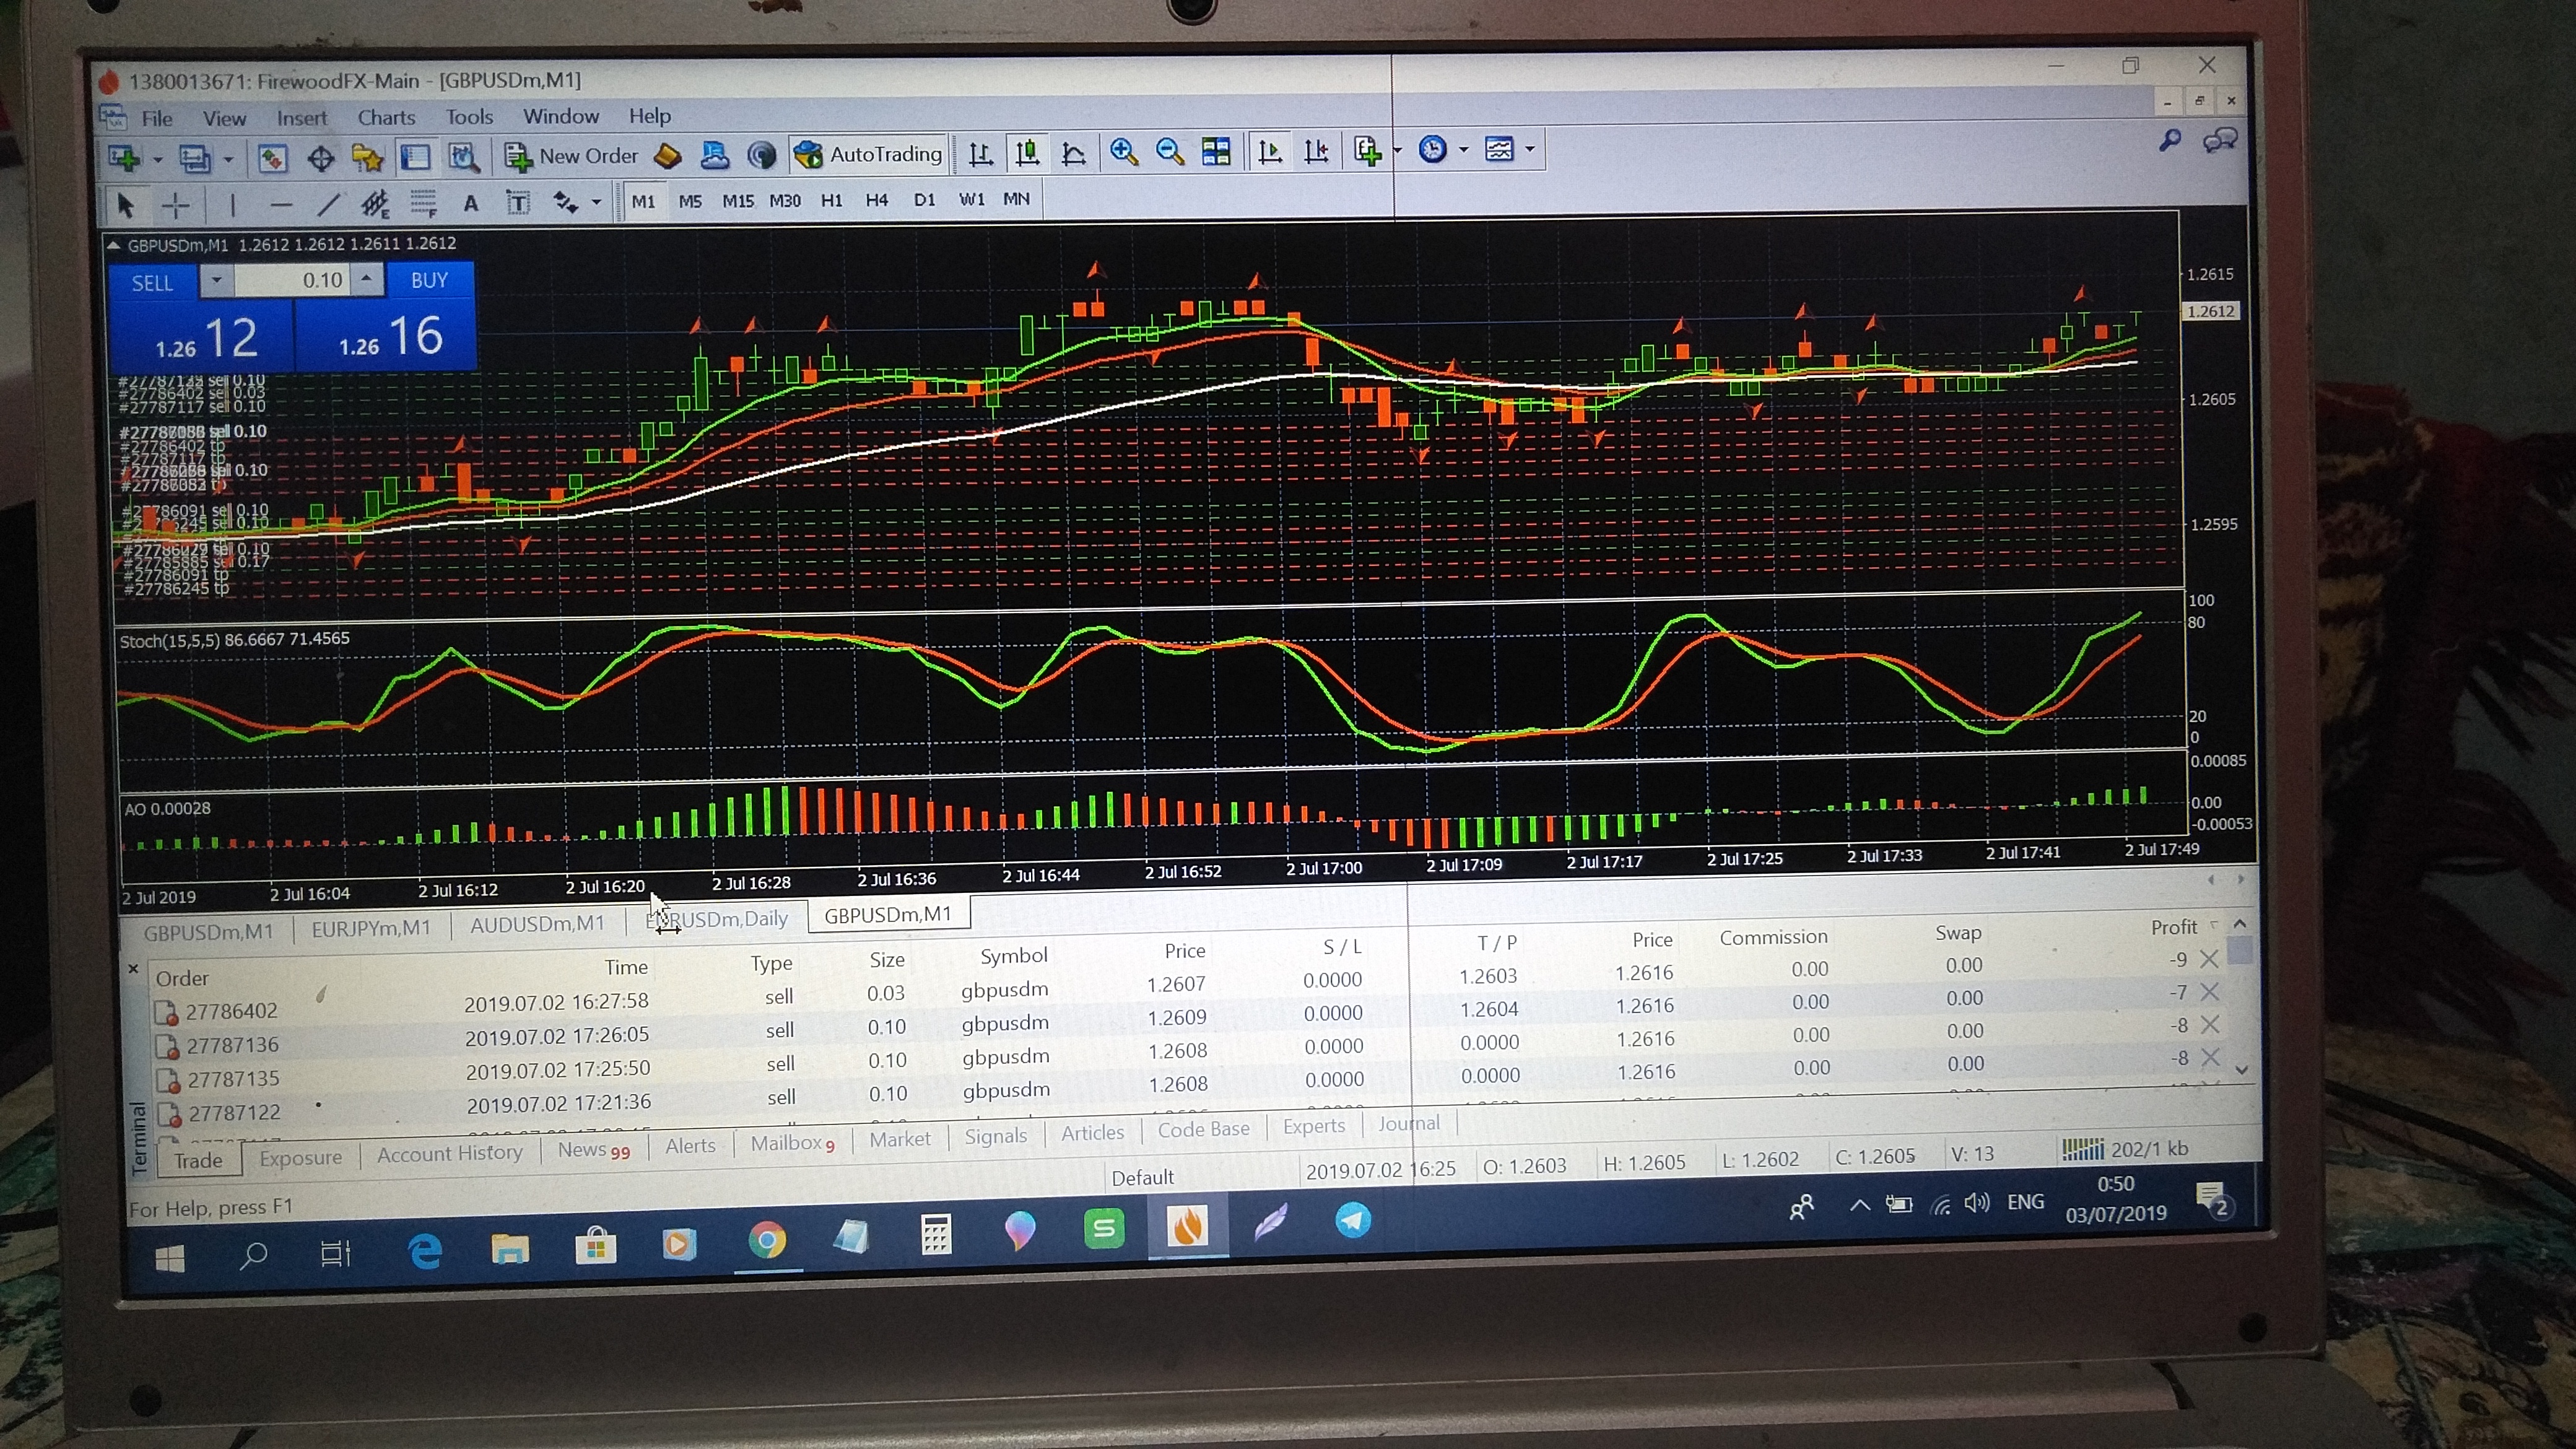Screen dimensions: 2576x1449
Task: Click the chart horizontal scroll right arrow
Action: click(x=2240, y=880)
